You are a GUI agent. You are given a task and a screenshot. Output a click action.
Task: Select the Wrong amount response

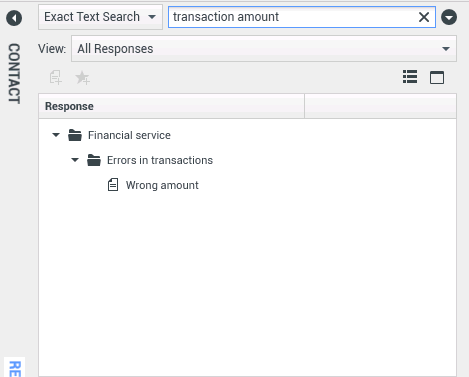click(162, 185)
